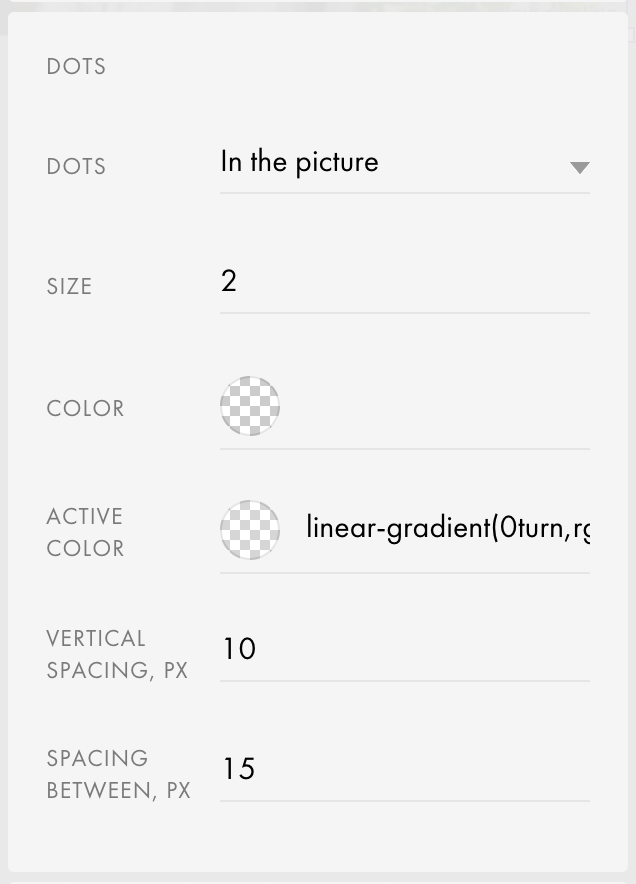636x884 pixels.
Task: Click the COLOR label
Action: (85, 408)
